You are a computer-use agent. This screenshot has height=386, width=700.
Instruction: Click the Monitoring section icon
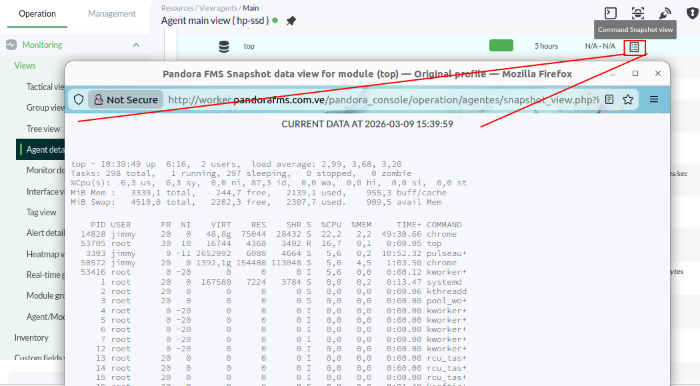(x=11, y=45)
